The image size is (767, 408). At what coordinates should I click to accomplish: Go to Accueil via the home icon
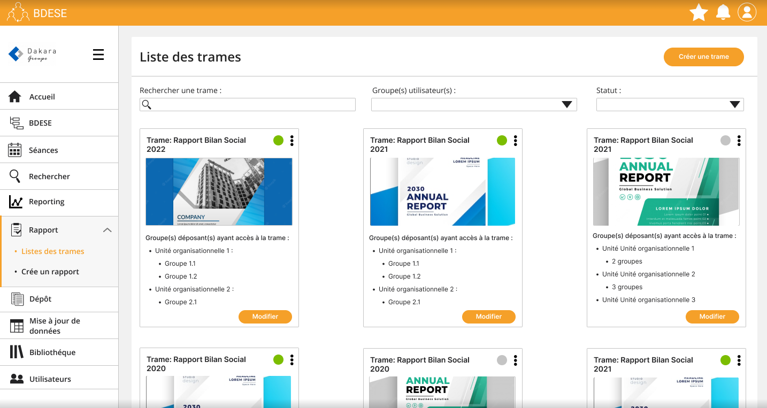coord(15,97)
